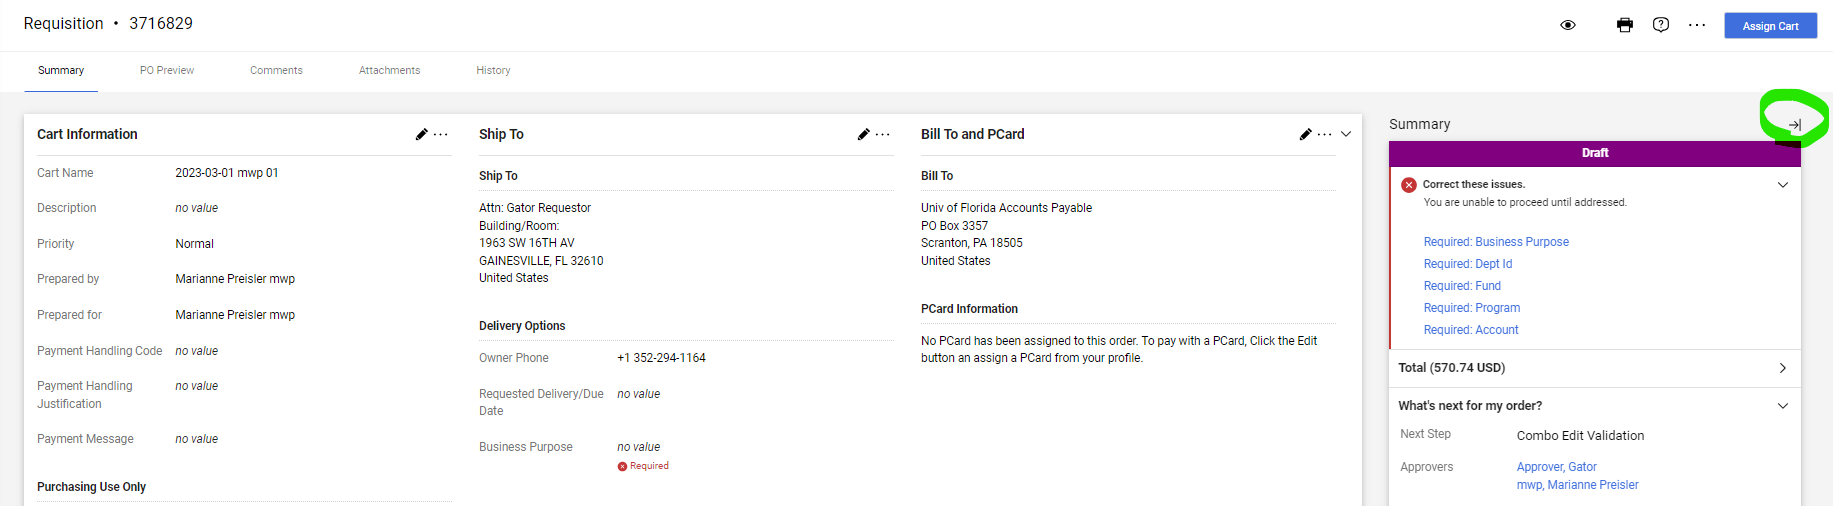1833x506 pixels.
Task: Follow the Required: Business Purpose link
Action: [1496, 242]
